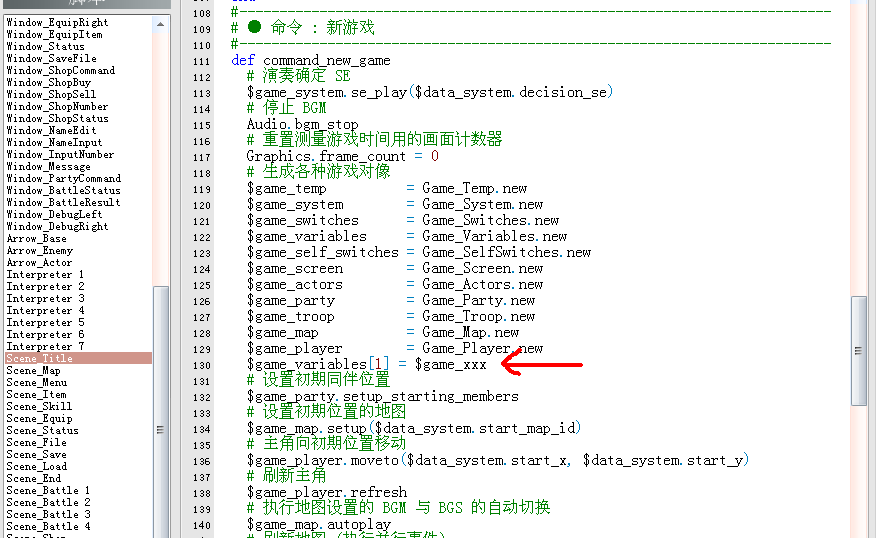Click line number 111 in gutter

[201, 62]
